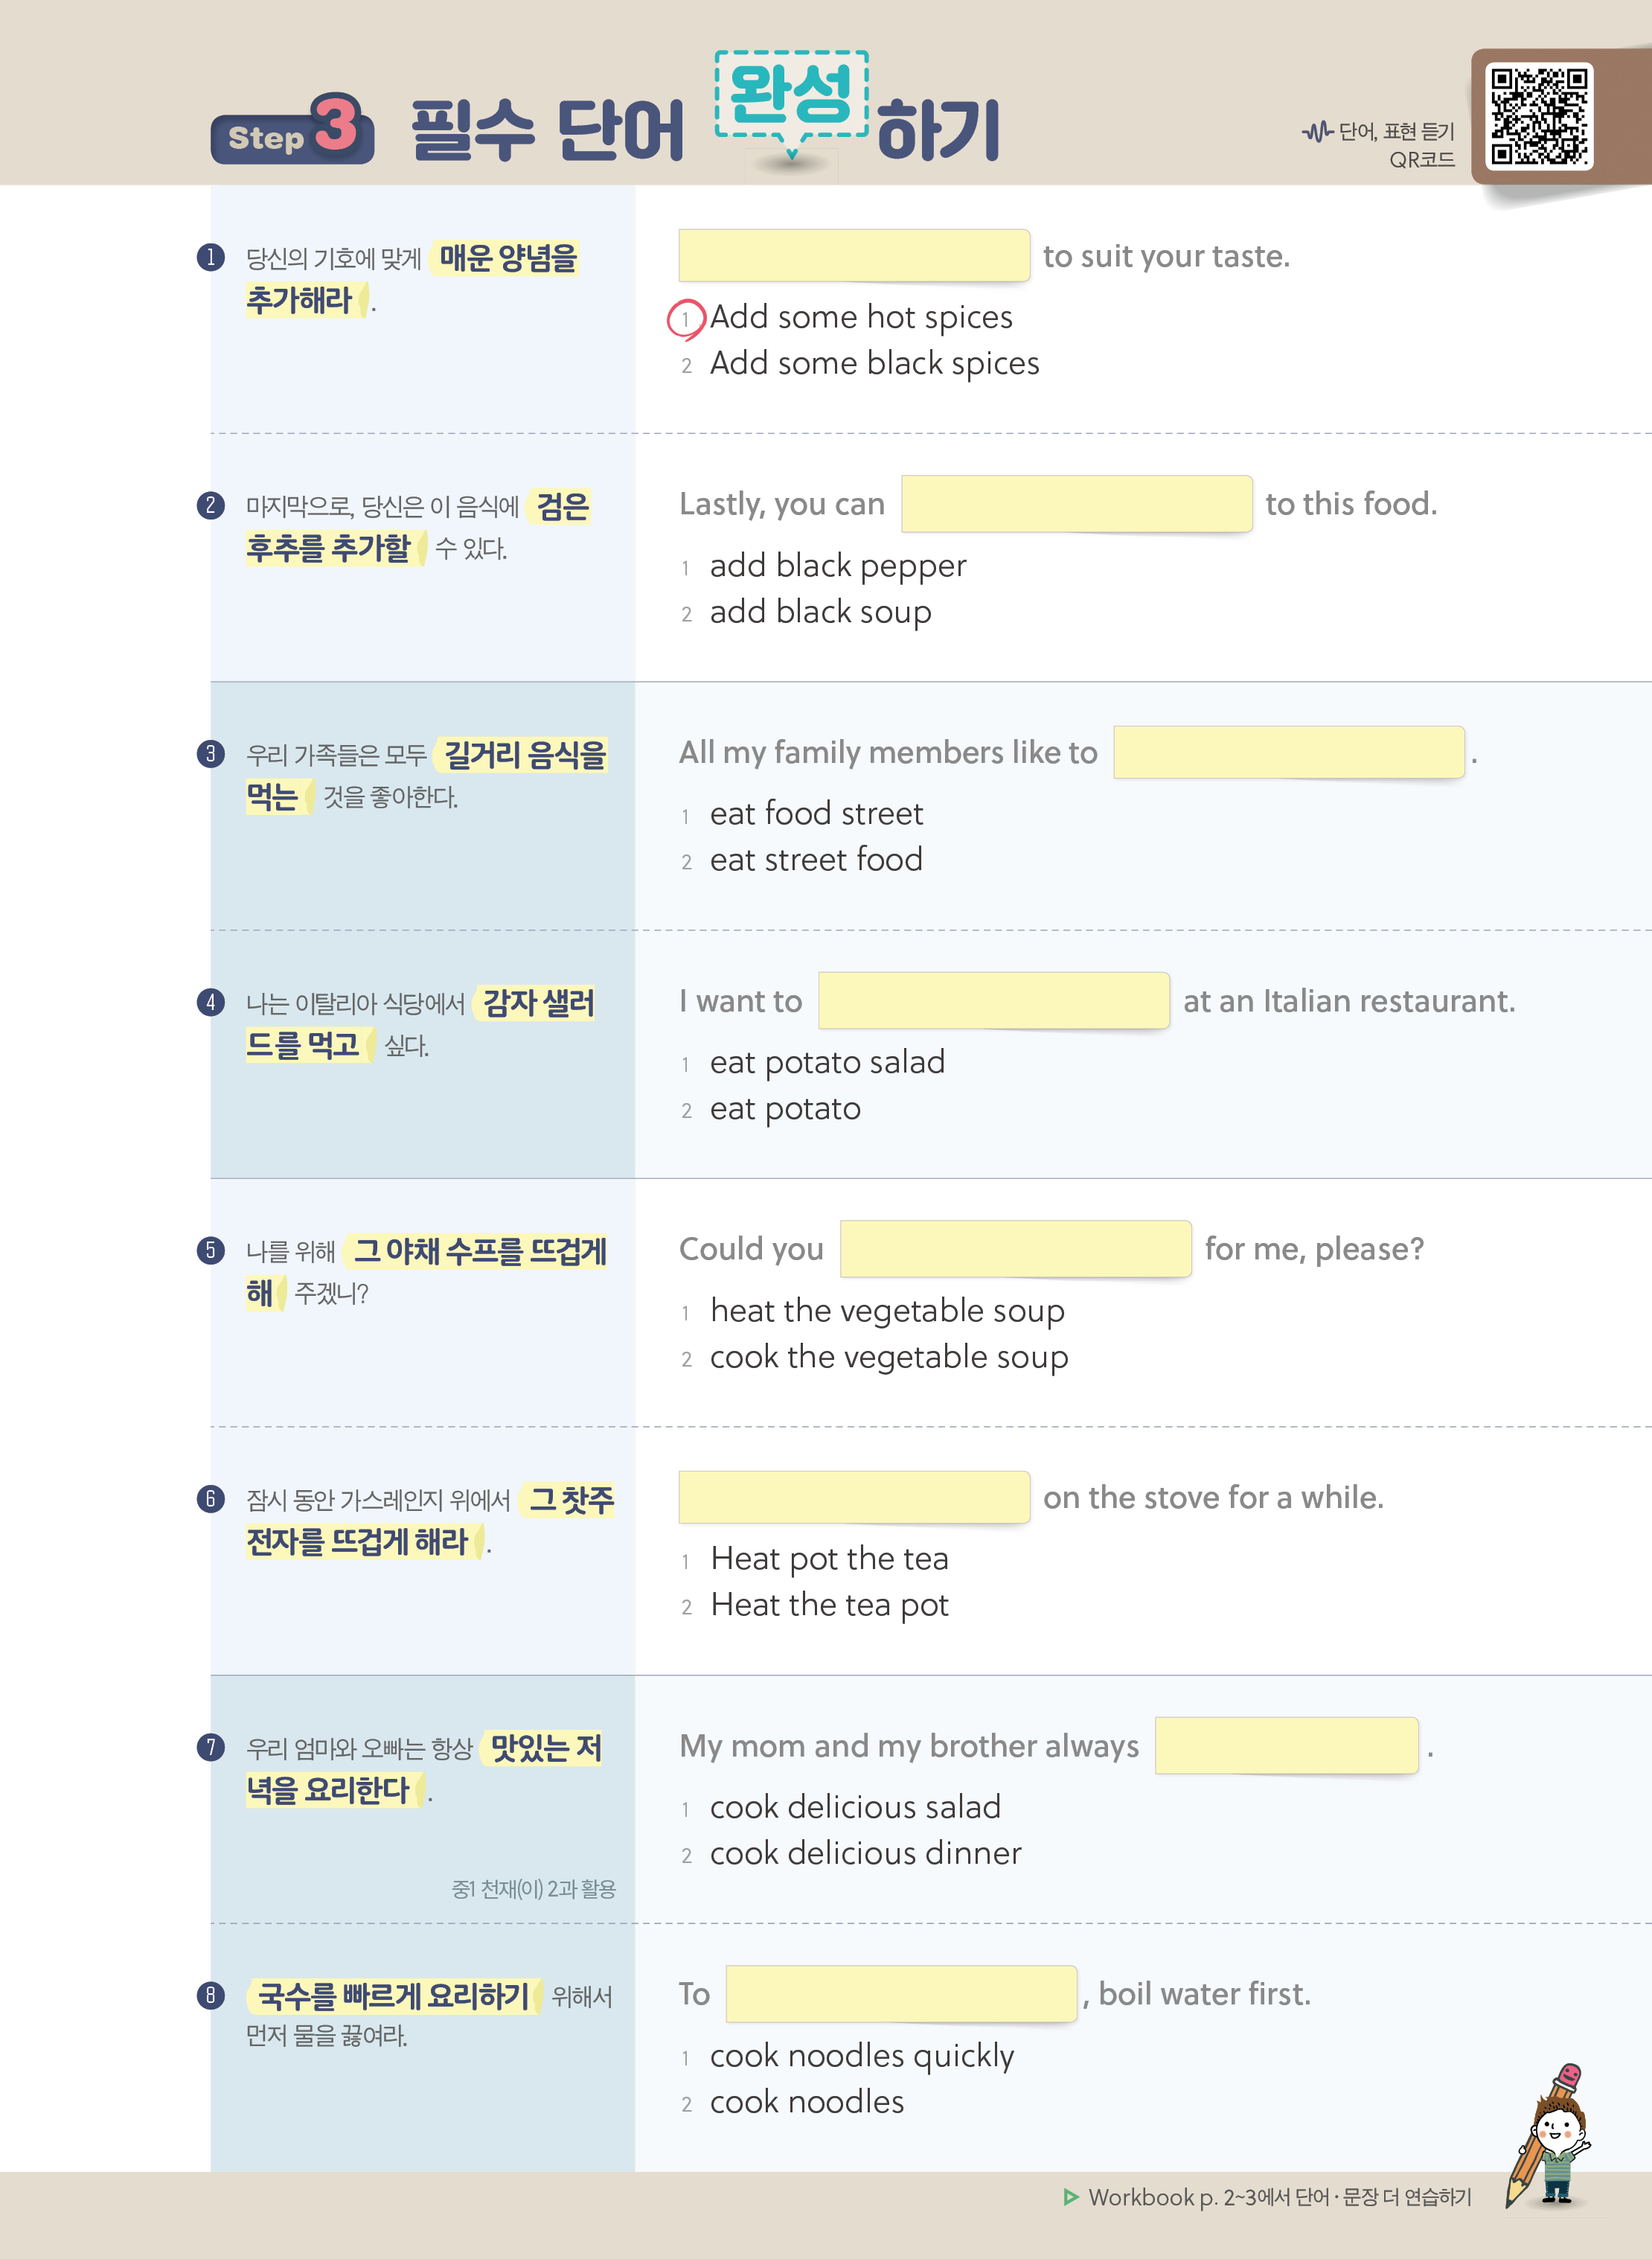
Task: Click the green Workbook arrow icon
Action: 1071,2197
